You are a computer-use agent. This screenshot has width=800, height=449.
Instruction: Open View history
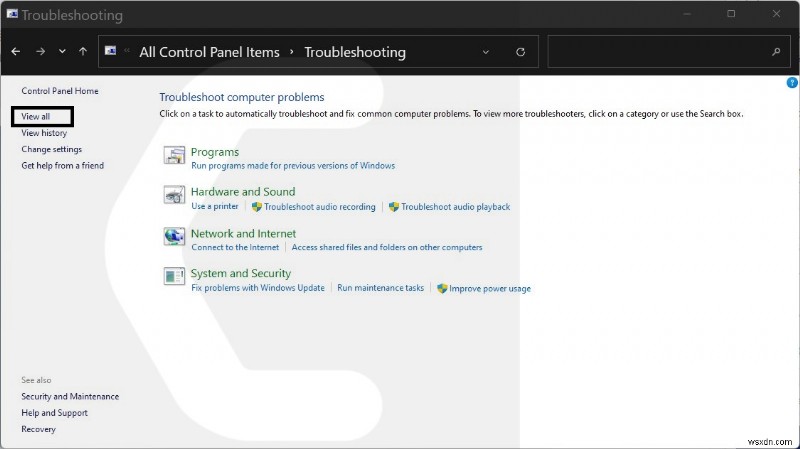[44, 133]
